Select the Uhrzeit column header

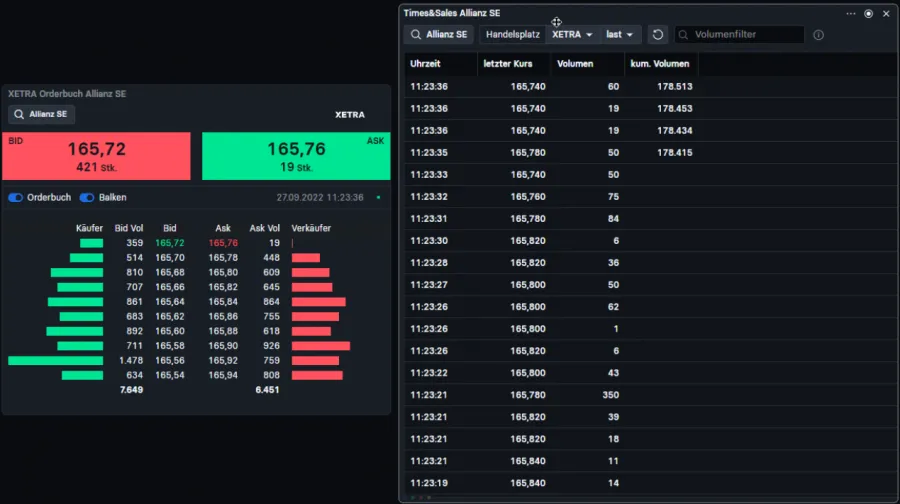[426, 64]
